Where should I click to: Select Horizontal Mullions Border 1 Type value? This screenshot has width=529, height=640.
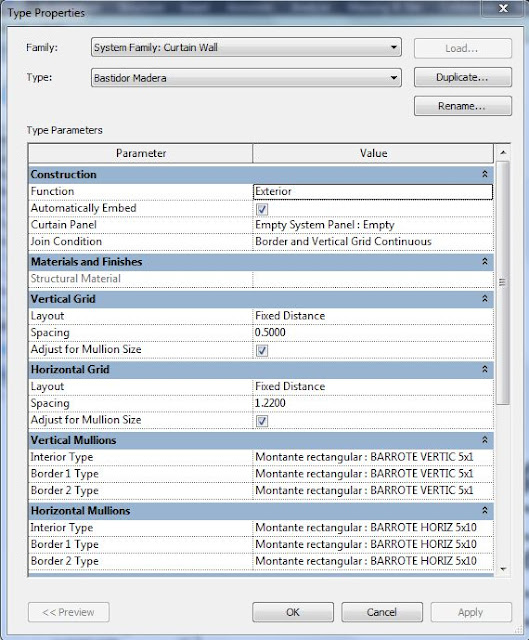tap(373, 544)
